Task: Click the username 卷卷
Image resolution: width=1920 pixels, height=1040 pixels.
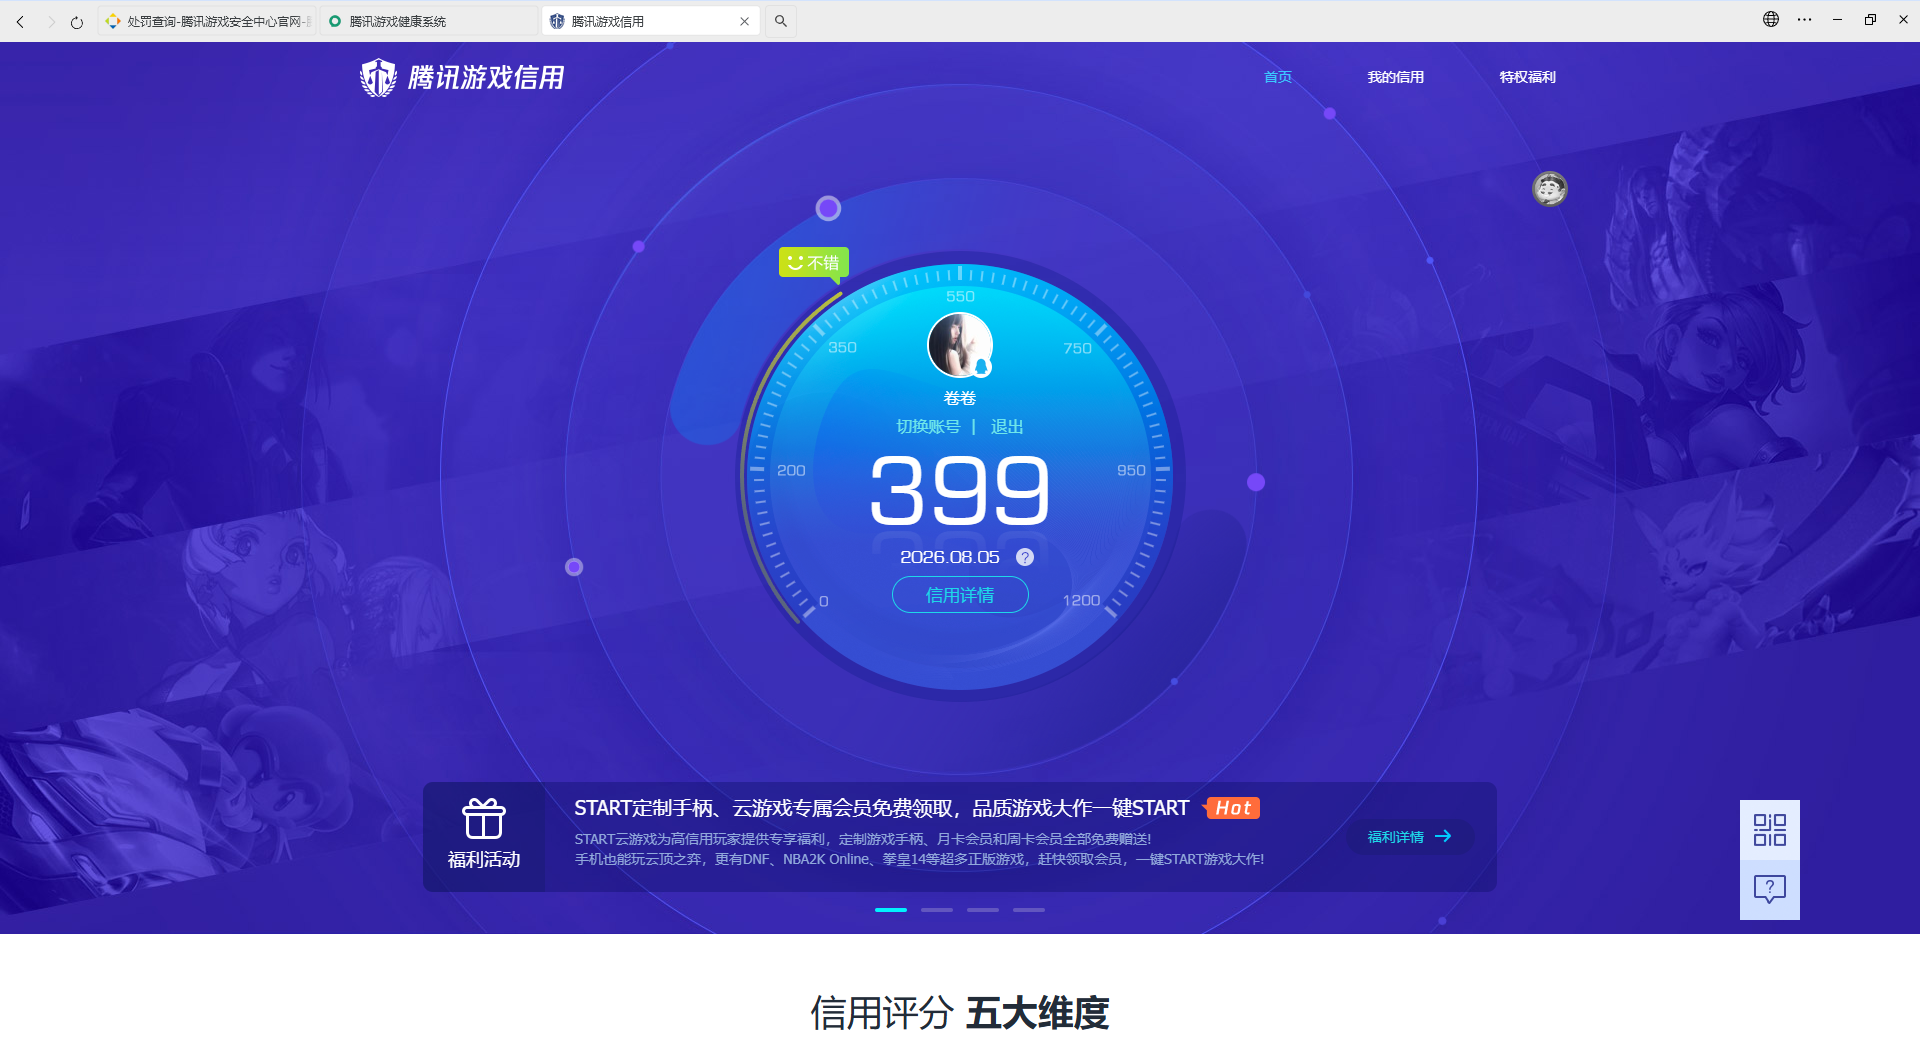Action: [960, 398]
